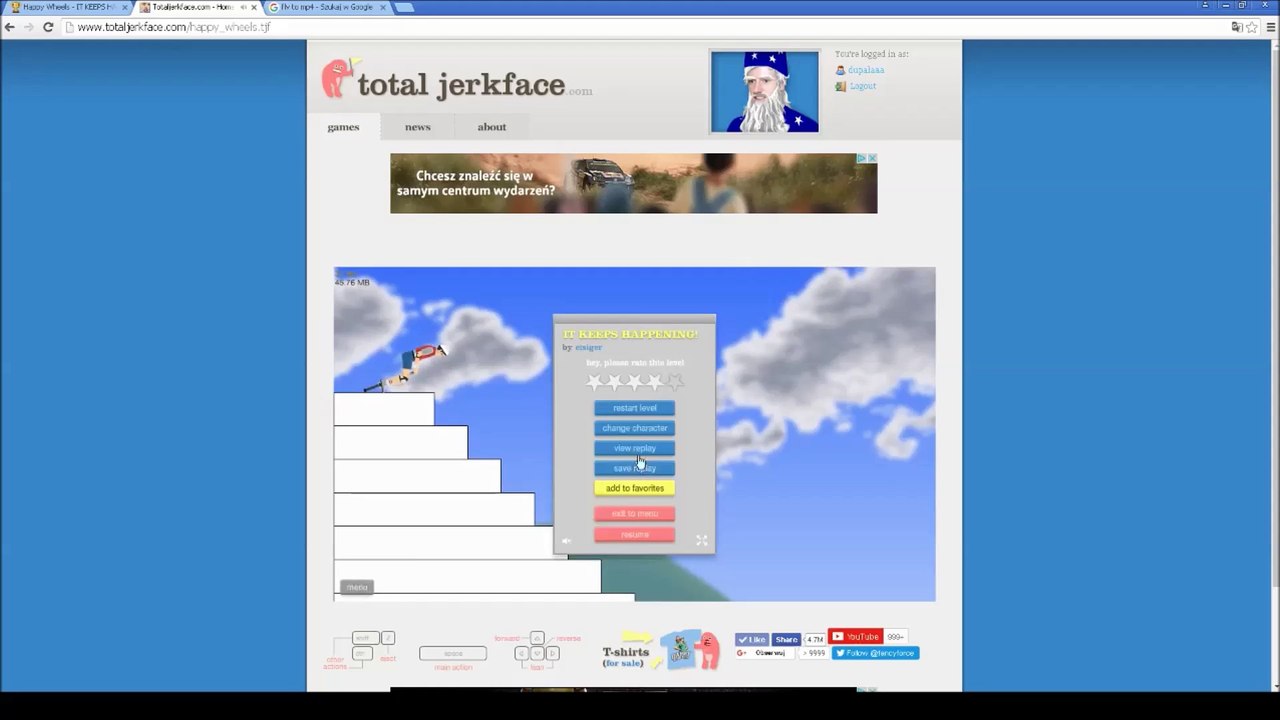Focus the address bar URL field
Screen dimensions: 1280x720
[x=650, y=27]
